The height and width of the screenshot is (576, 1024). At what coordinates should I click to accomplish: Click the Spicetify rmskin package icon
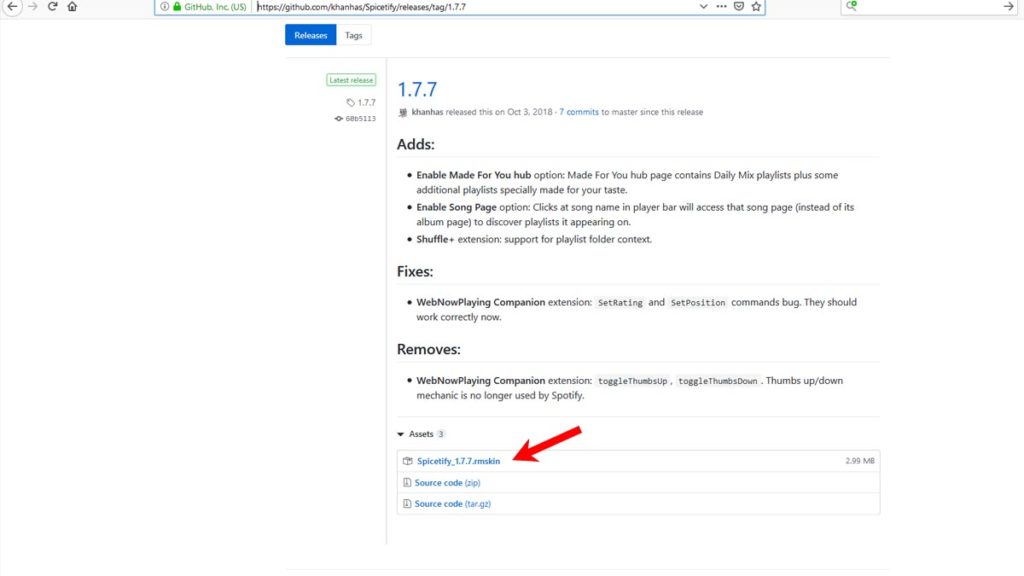coord(408,461)
